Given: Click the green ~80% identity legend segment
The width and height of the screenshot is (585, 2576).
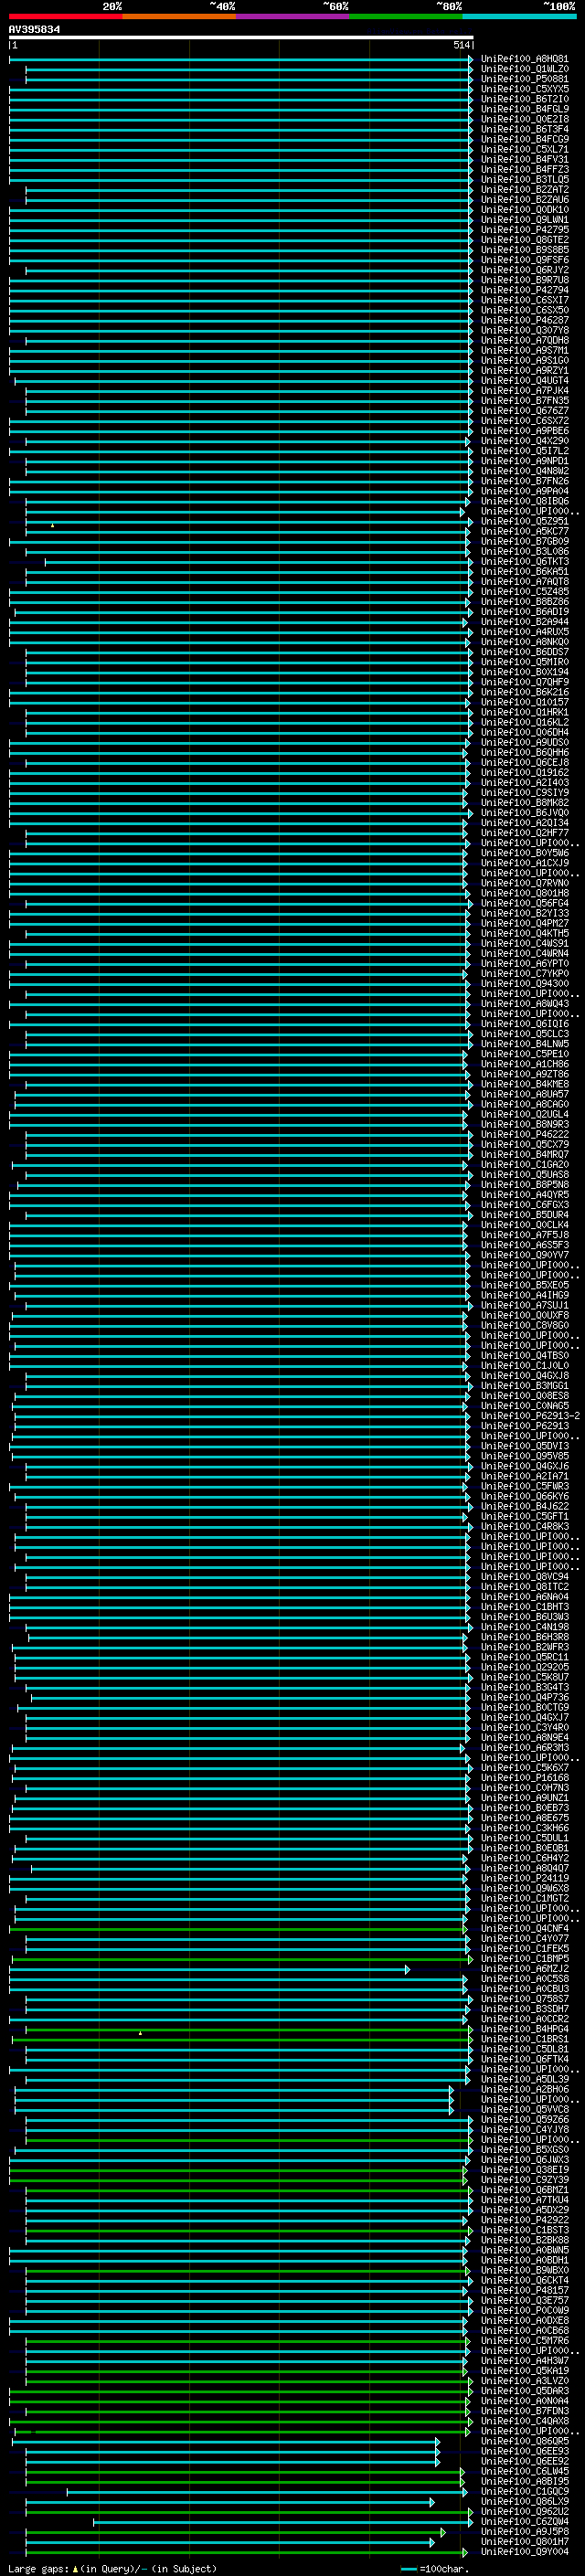Looking at the screenshot, I should (x=405, y=16).
